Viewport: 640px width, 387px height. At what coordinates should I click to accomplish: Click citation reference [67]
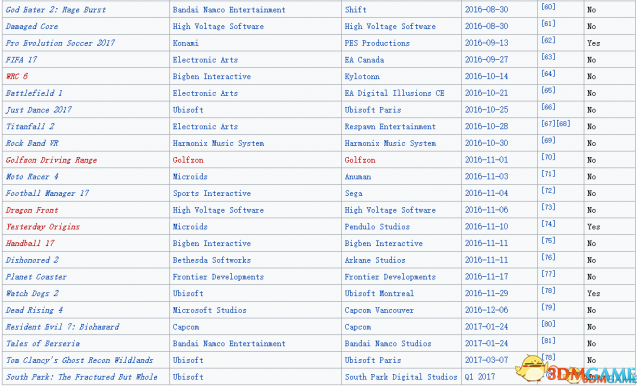(548, 123)
